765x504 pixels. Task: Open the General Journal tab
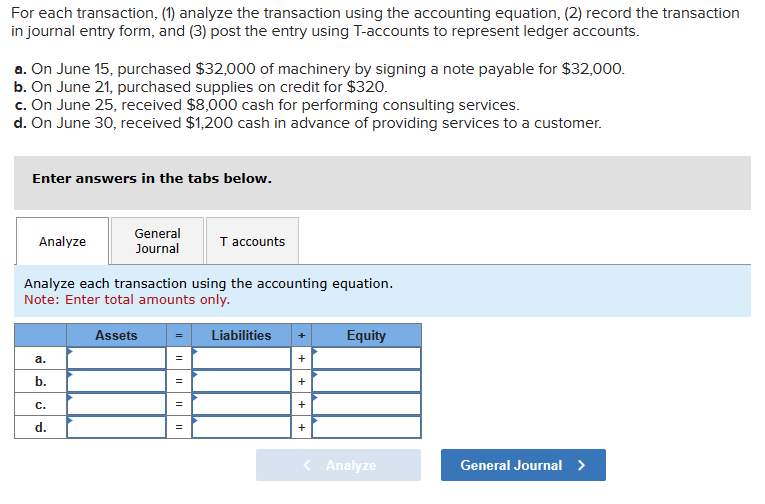coord(157,241)
